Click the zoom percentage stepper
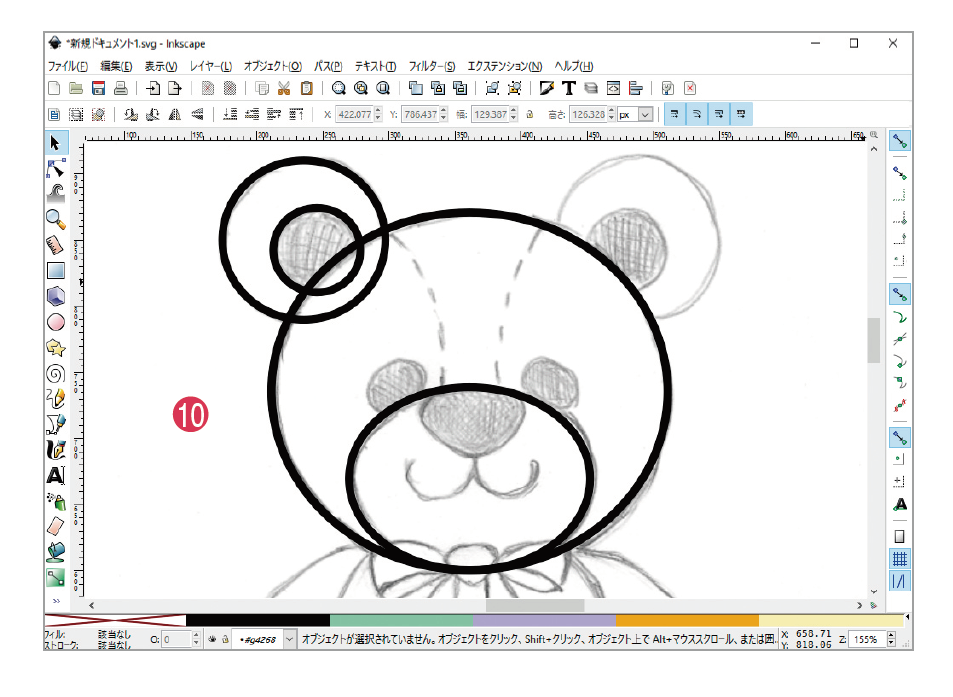Viewport: 953px width, 697px height. point(891,639)
